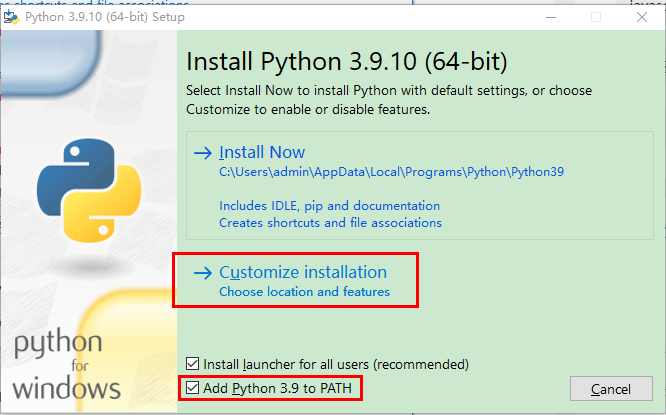The height and width of the screenshot is (415, 666).
Task: Close the Python Setup window
Action: pyautogui.click(x=642, y=17)
